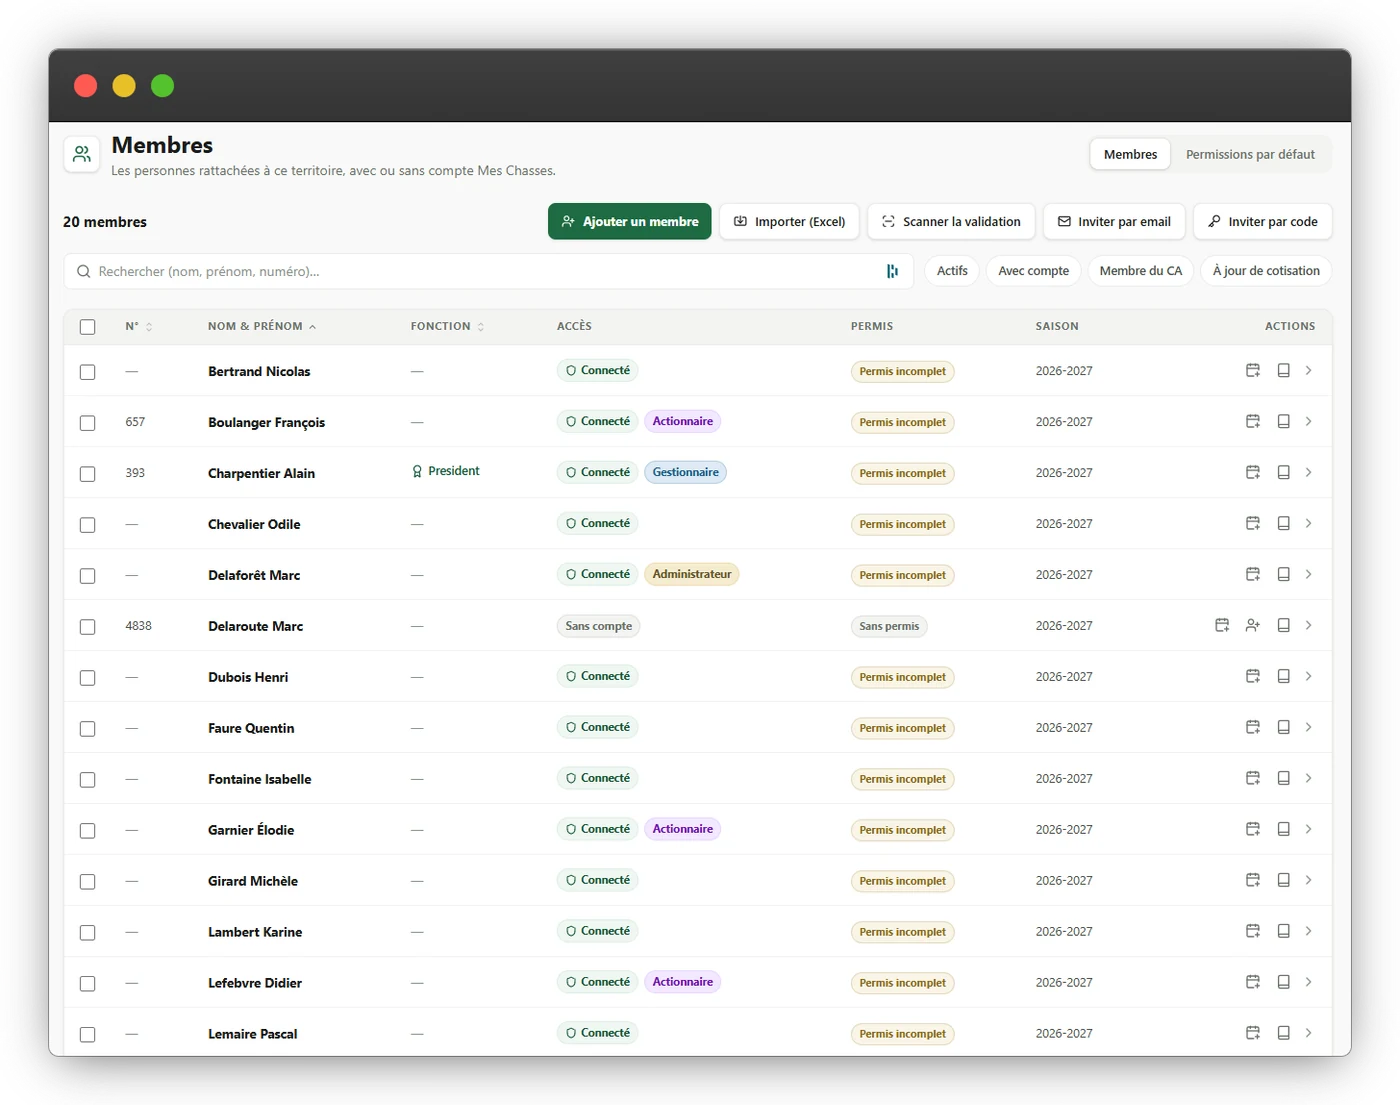
Task: Open the chevron for Delaroute Marc
Action: tap(1309, 626)
